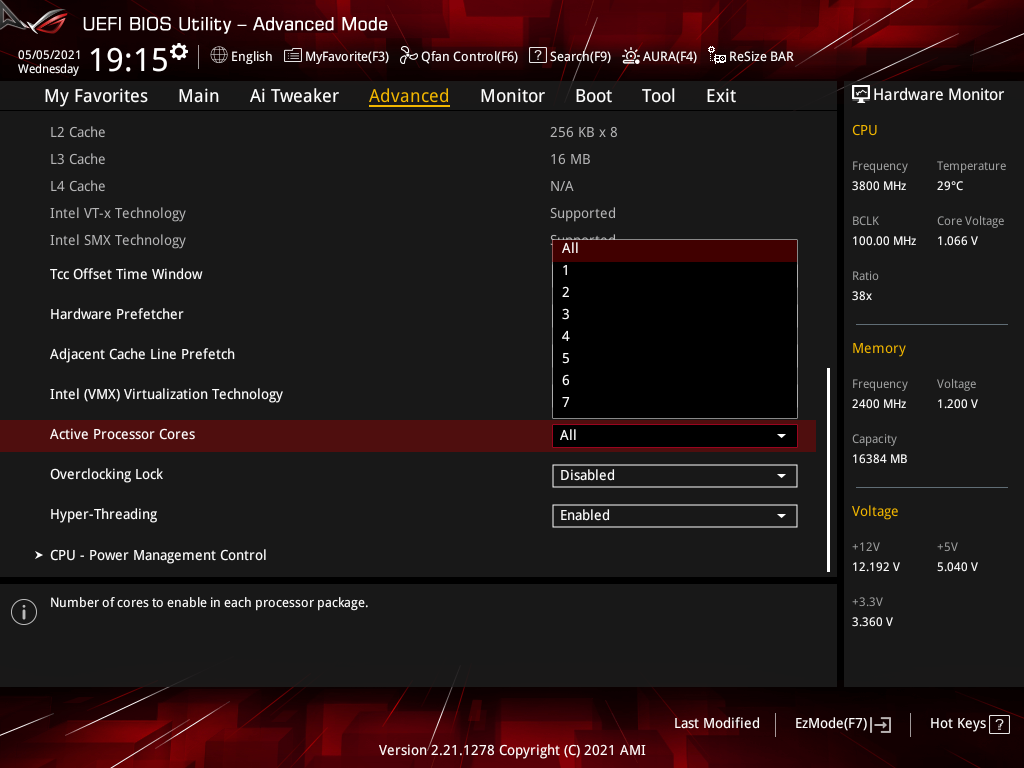Open the Hyper-Threading dropdown
The height and width of the screenshot is (768, 1024).
pos(674,515)
